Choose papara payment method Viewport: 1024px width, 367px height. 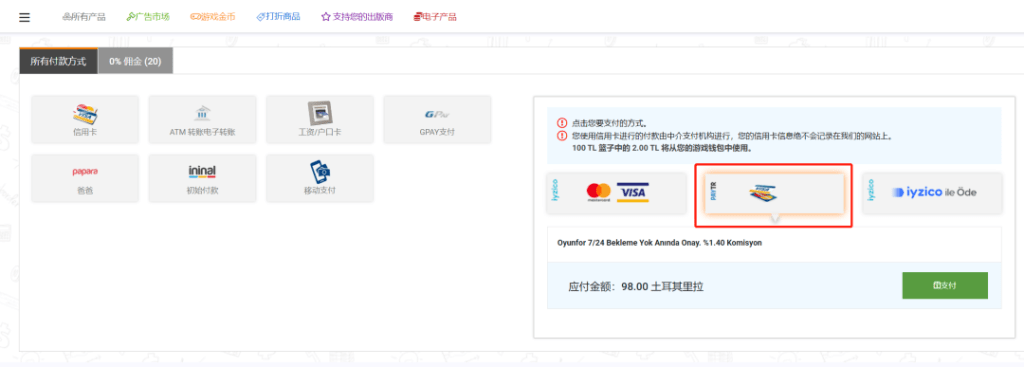click(x=85, y=178)
